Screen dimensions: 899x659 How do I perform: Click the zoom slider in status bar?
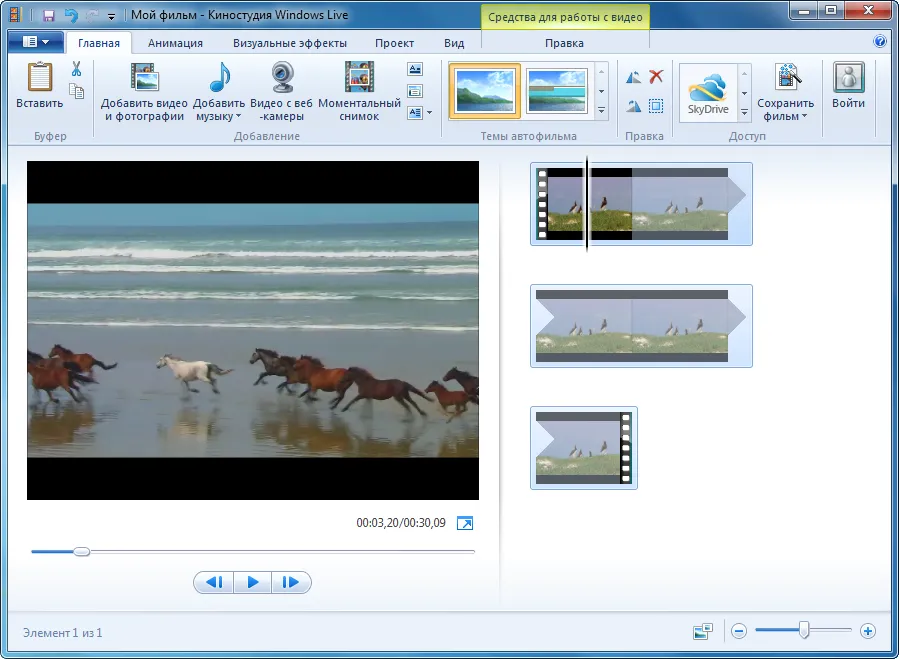[x=804, y=630]
